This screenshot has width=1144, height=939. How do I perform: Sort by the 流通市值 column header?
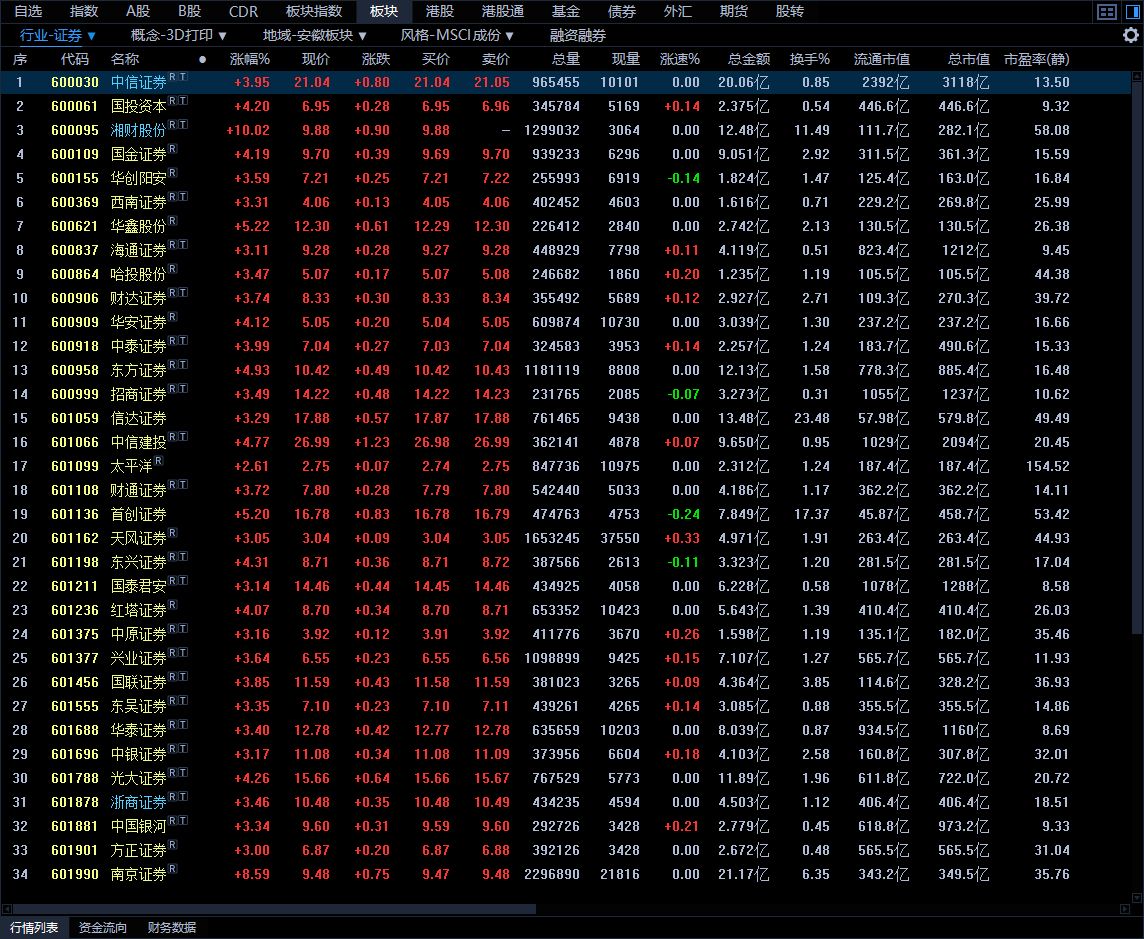point(881,59)
